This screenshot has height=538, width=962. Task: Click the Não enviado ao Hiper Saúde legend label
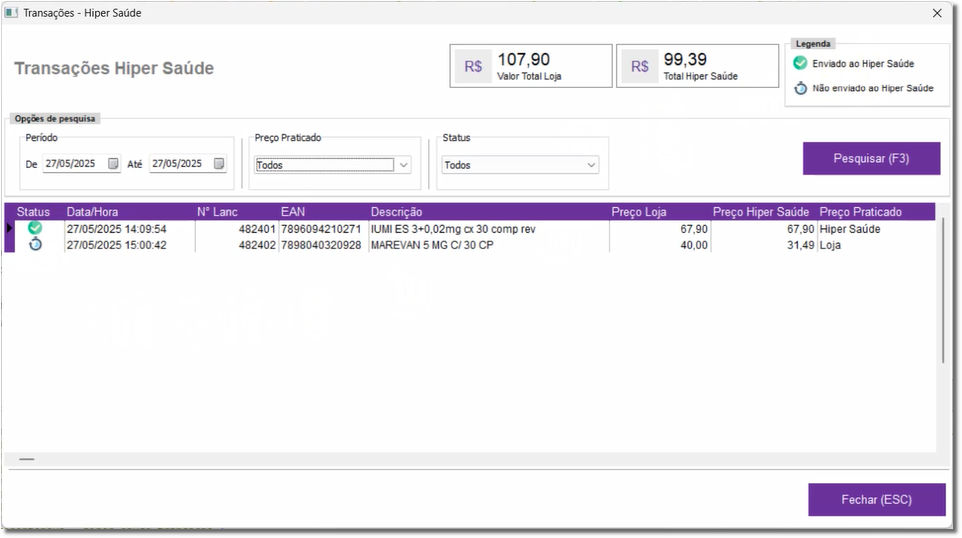point(873,88)
